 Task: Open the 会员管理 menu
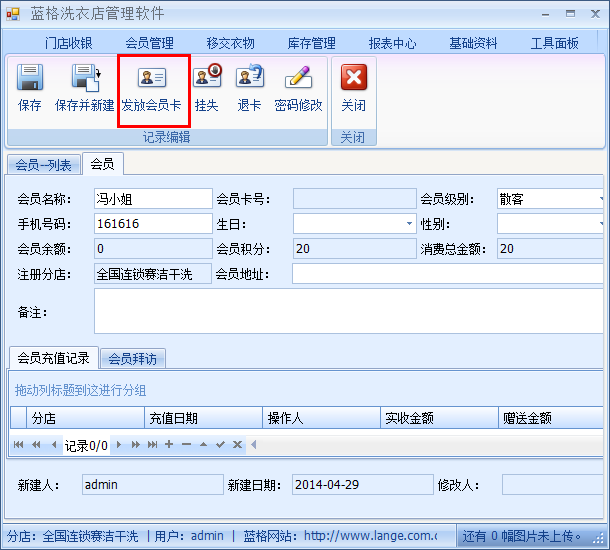[149, 43]
